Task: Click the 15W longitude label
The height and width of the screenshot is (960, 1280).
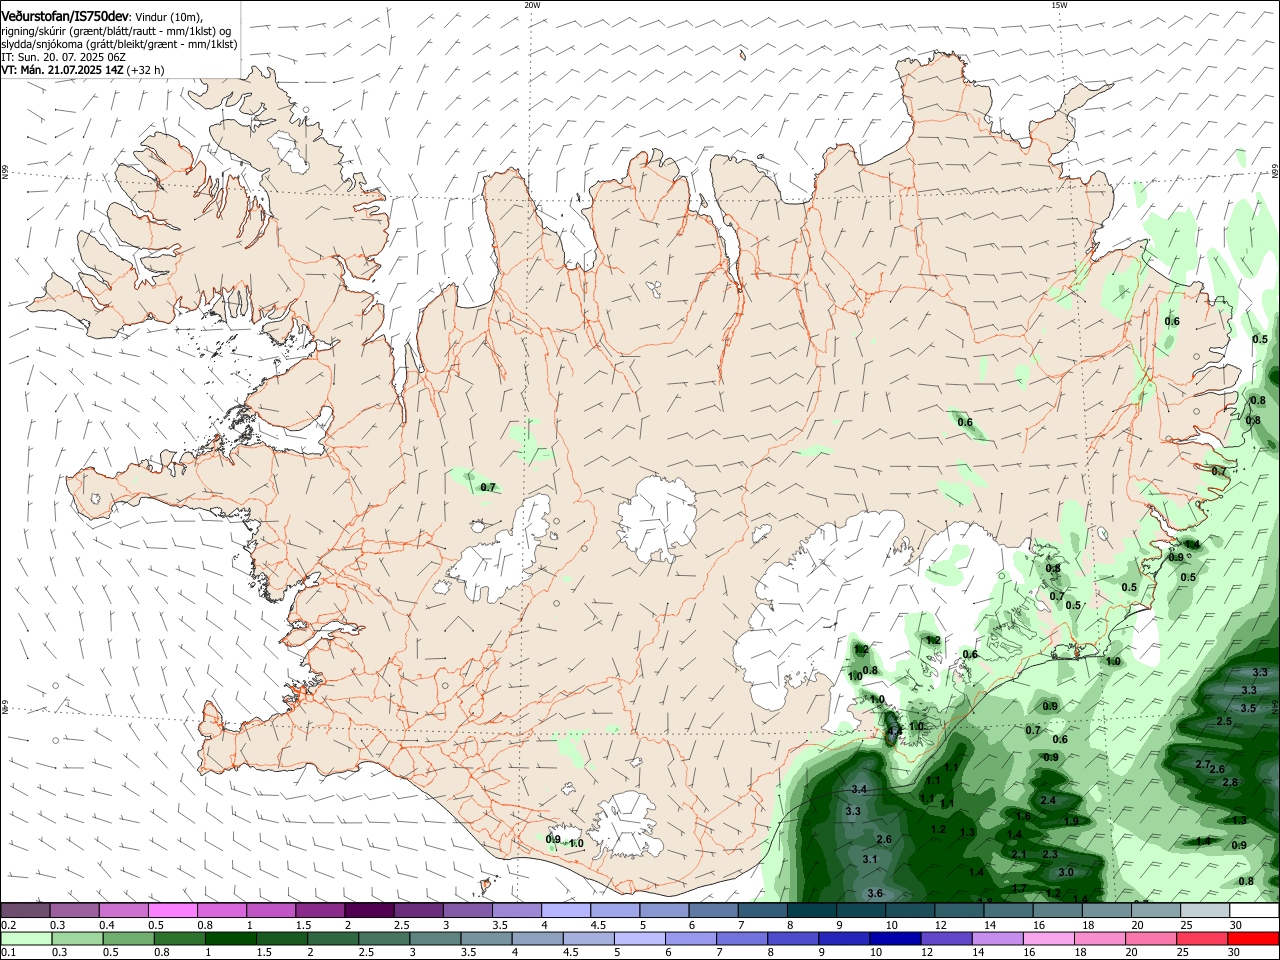Action: [1059, 5]
